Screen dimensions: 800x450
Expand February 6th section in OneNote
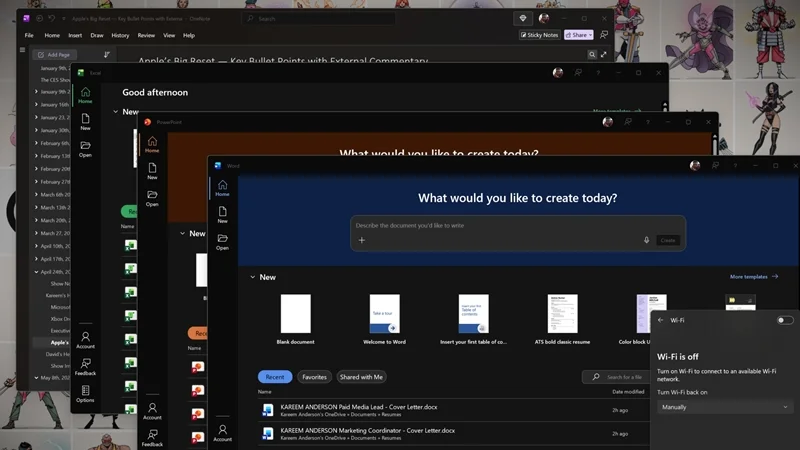coord(36,143)
